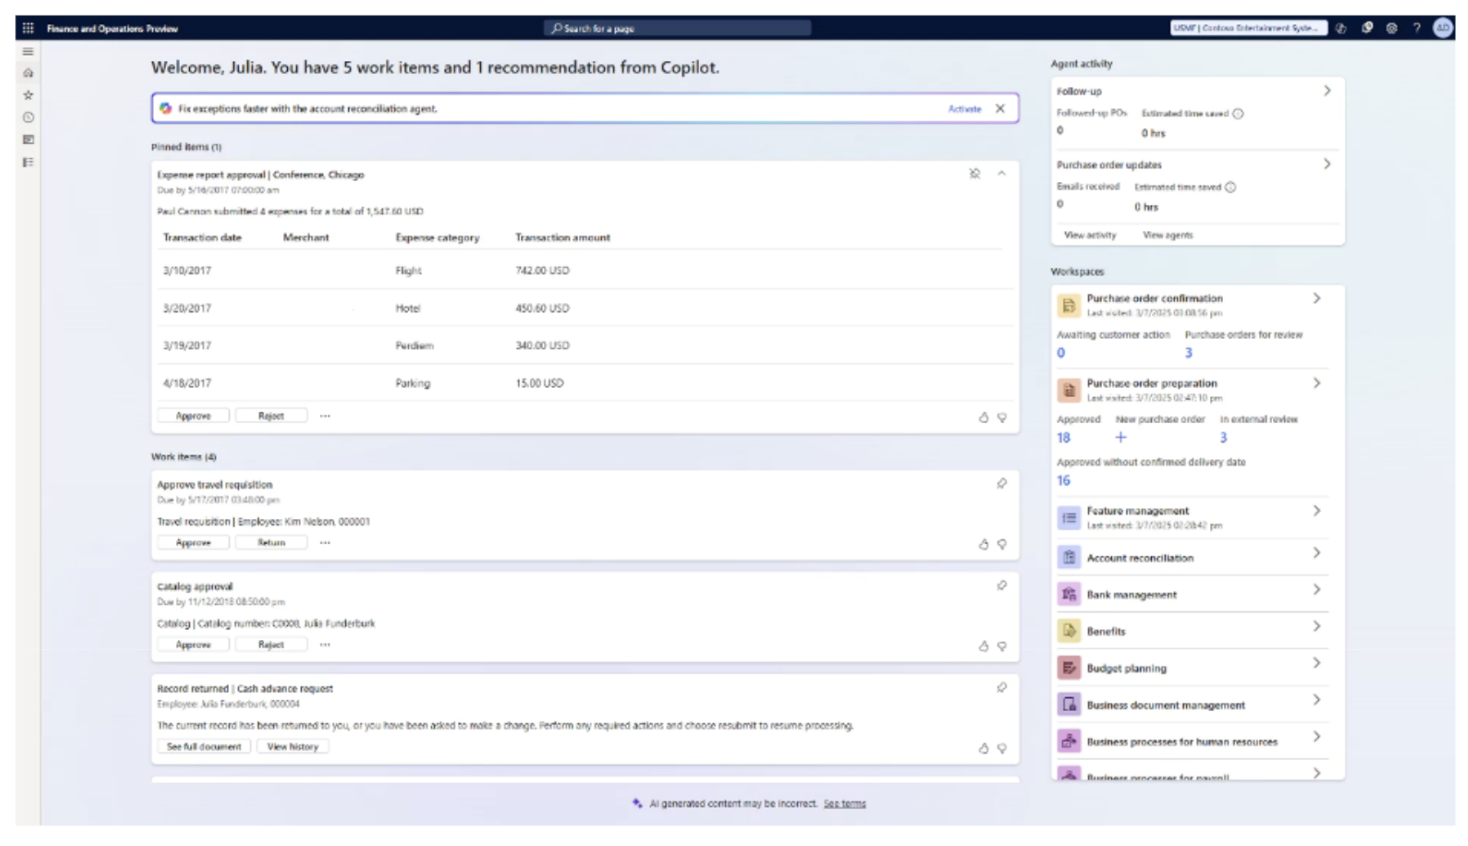
Task: Approve the travel requisition
Action: pos(193,542)
